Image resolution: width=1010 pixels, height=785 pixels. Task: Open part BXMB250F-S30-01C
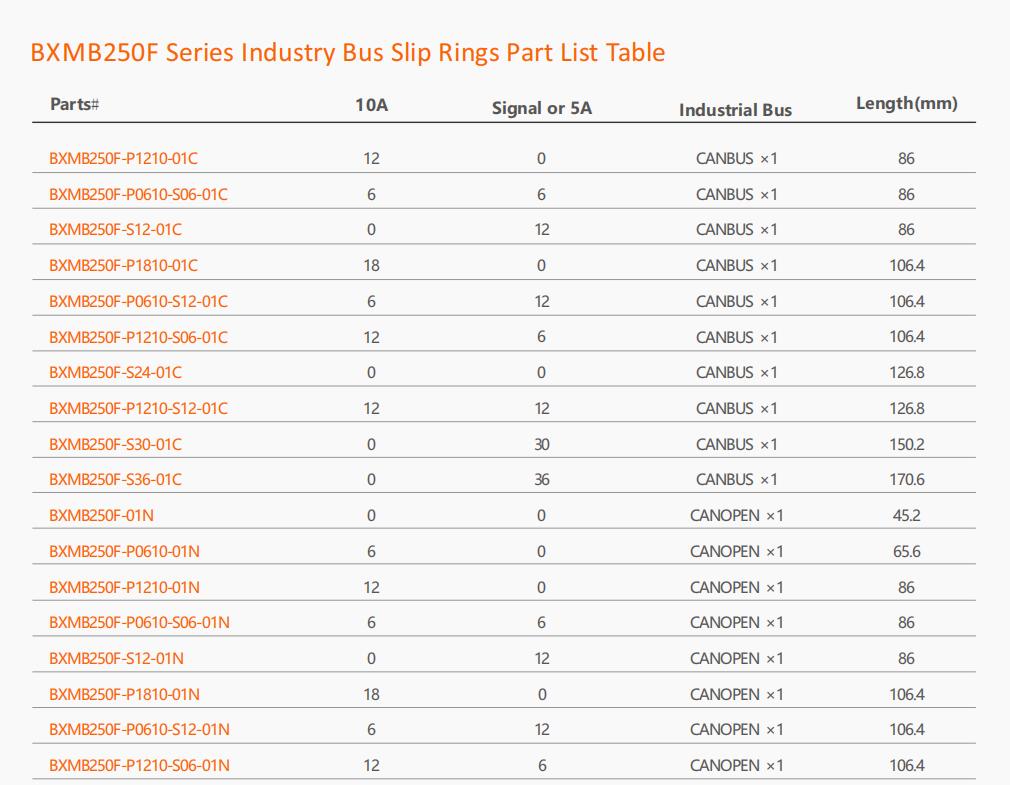click(x=115, y=444)
